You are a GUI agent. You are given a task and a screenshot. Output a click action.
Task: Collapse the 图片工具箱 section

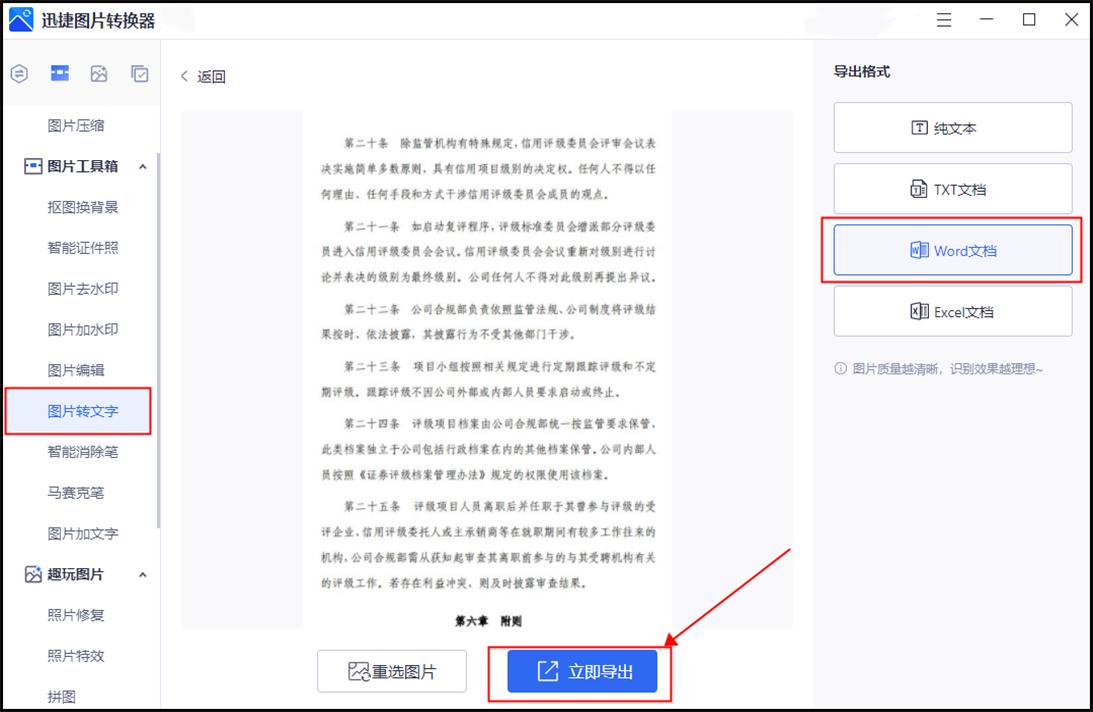tap(143, 167)
